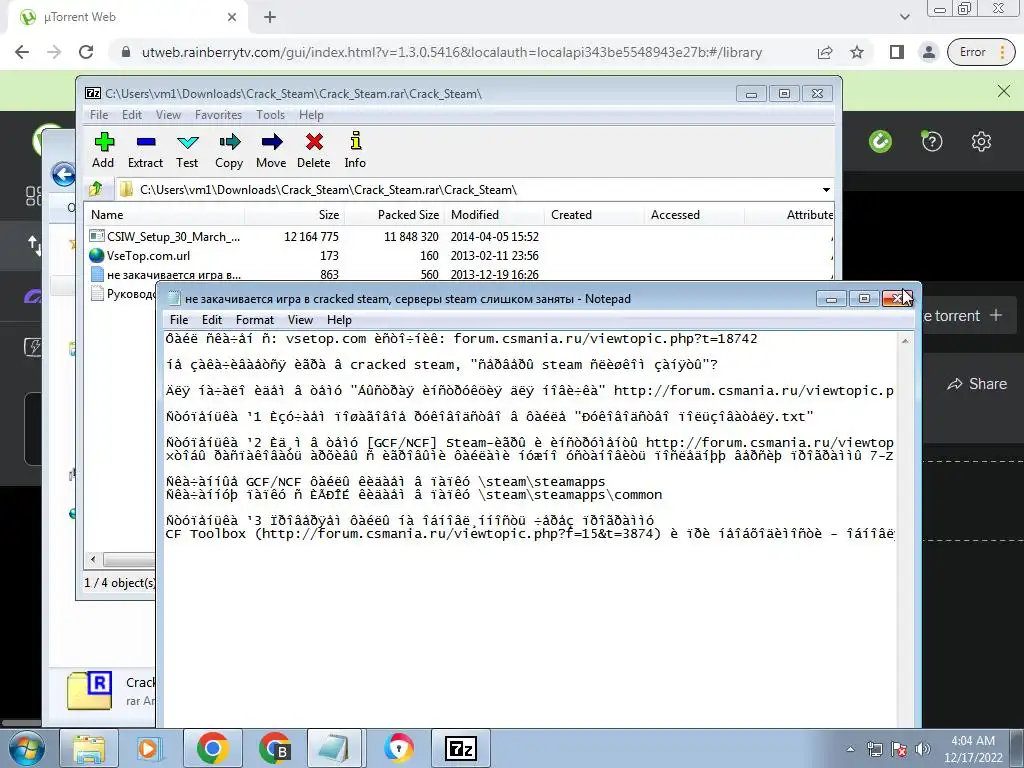Dismiss the green banner with X
Image resolution: width=1024 pixels, height=768 pixels.
pos(1004,91)
